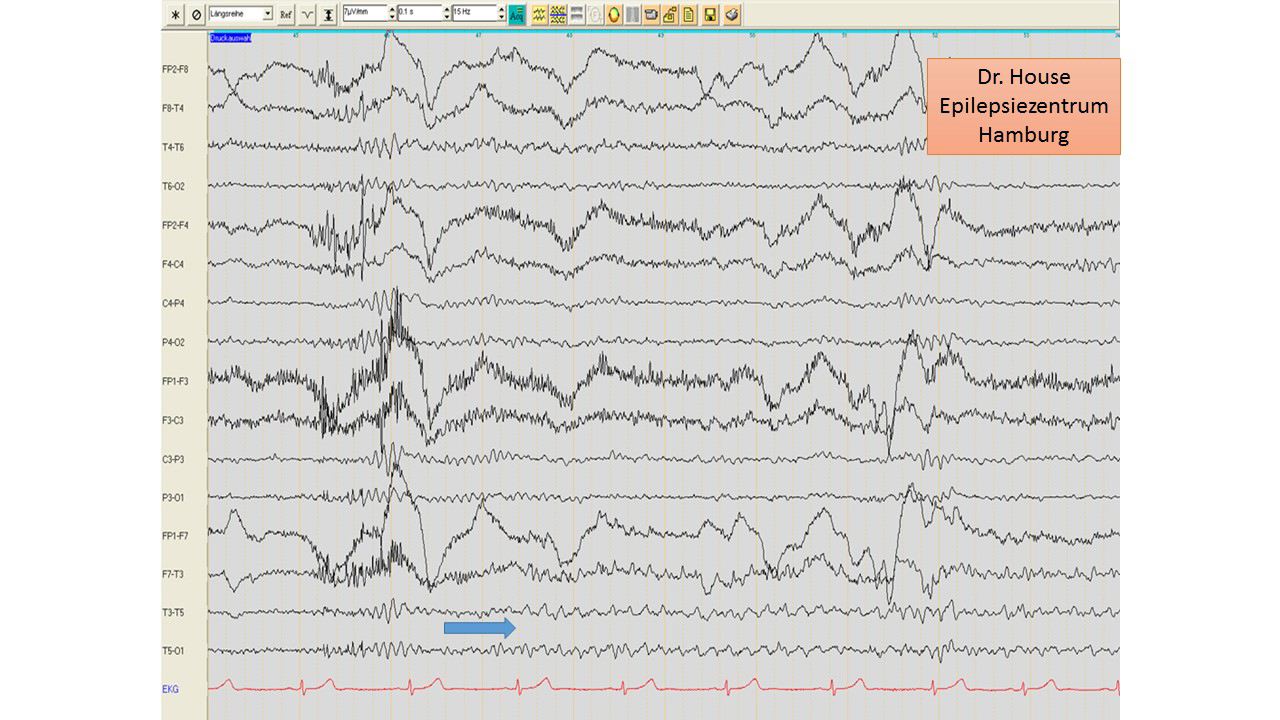Toggle the notch filter icon
The height and width of the screenshot is (720, 1280).
308,14
